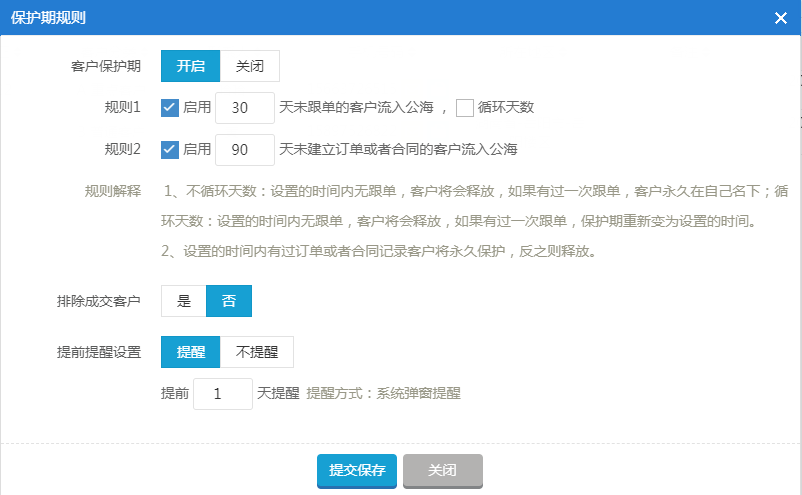Click the 保护期规则 dialog title
Viewport: 802px width, 495px height.
click(x=48, y=18)
